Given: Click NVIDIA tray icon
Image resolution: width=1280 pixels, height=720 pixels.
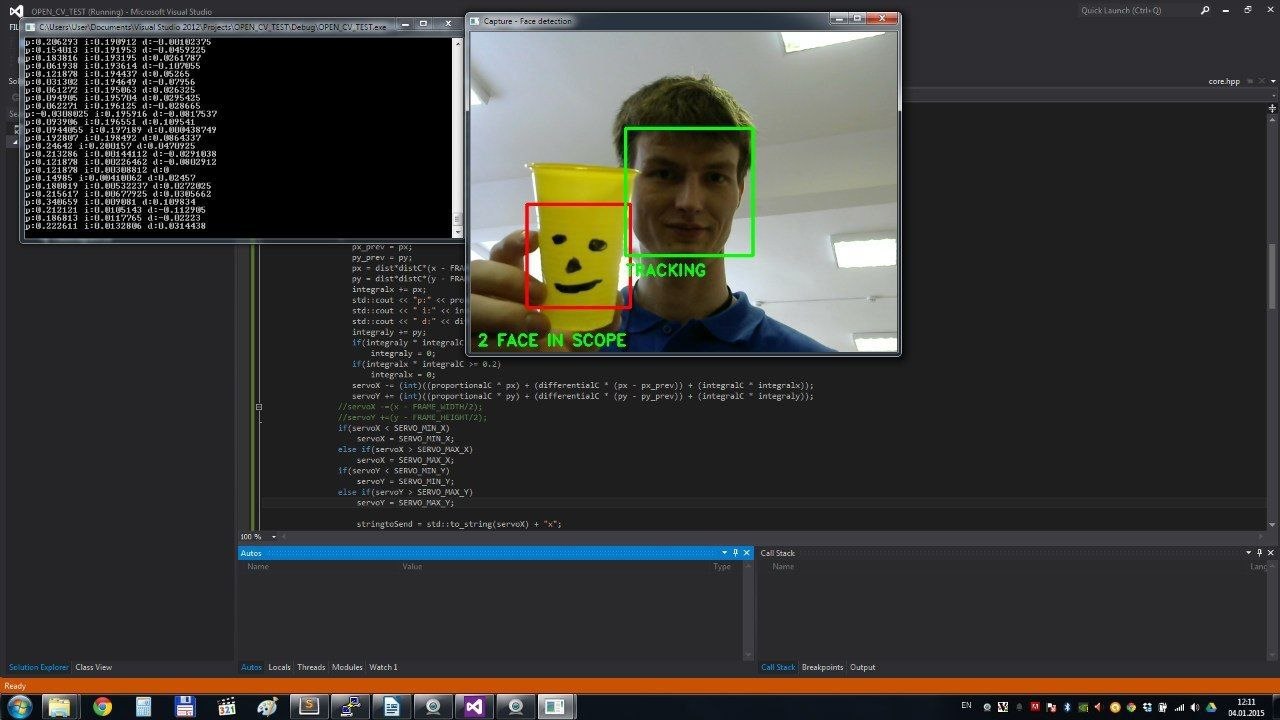Looking at the screenshot, I should coord(1083,707).
